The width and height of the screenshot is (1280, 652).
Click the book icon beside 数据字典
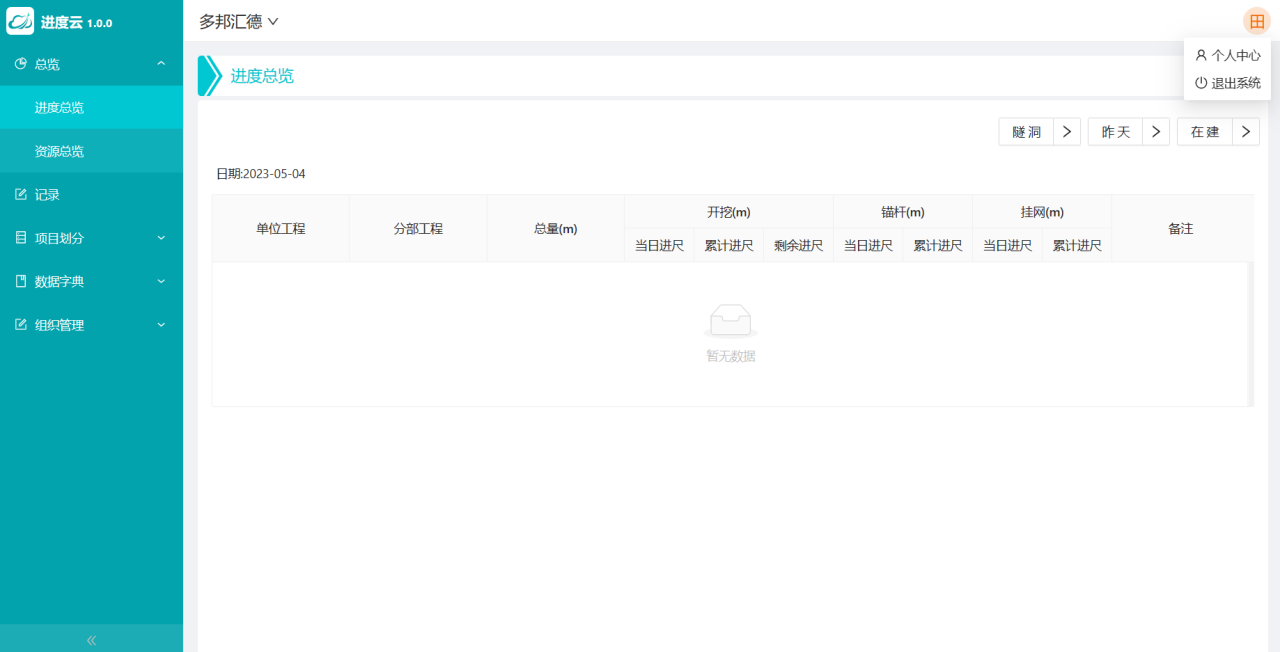click(x=21, y=282)
